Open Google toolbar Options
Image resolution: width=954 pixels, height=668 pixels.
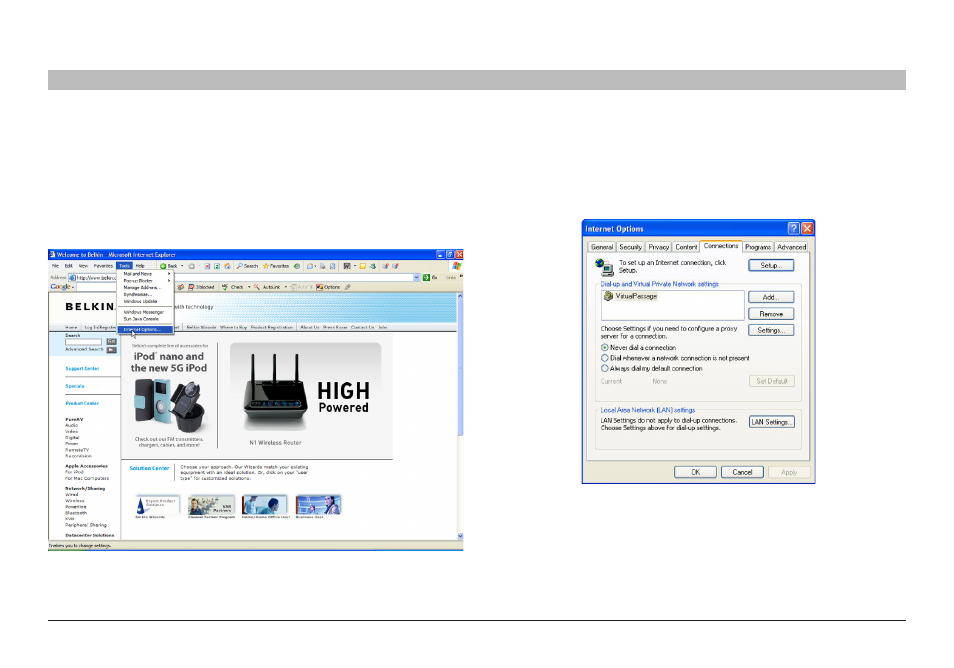328,287
